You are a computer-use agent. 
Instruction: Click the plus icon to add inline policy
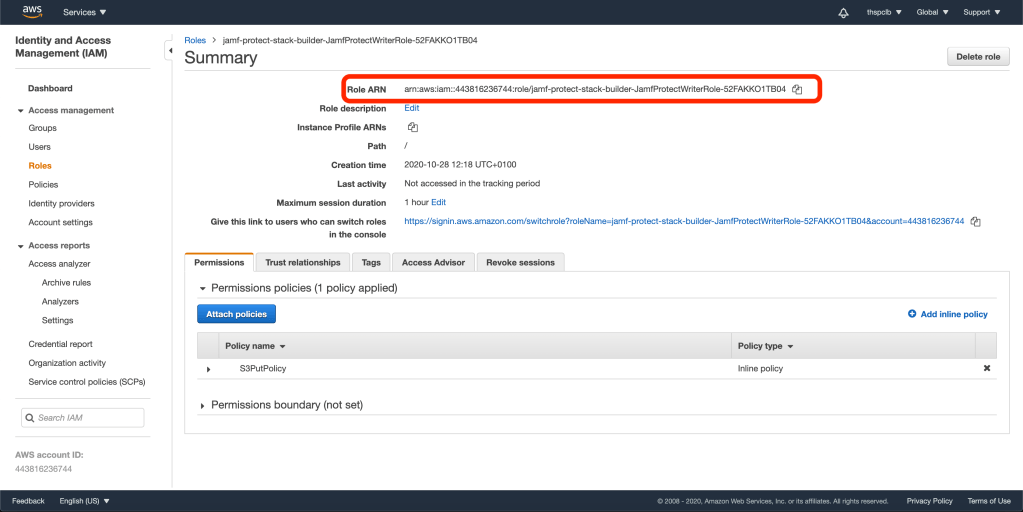point(911,314)
